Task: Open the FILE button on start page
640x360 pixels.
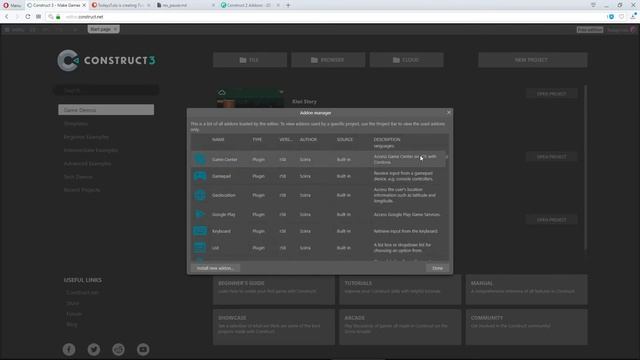Action: tap(249, 60)
